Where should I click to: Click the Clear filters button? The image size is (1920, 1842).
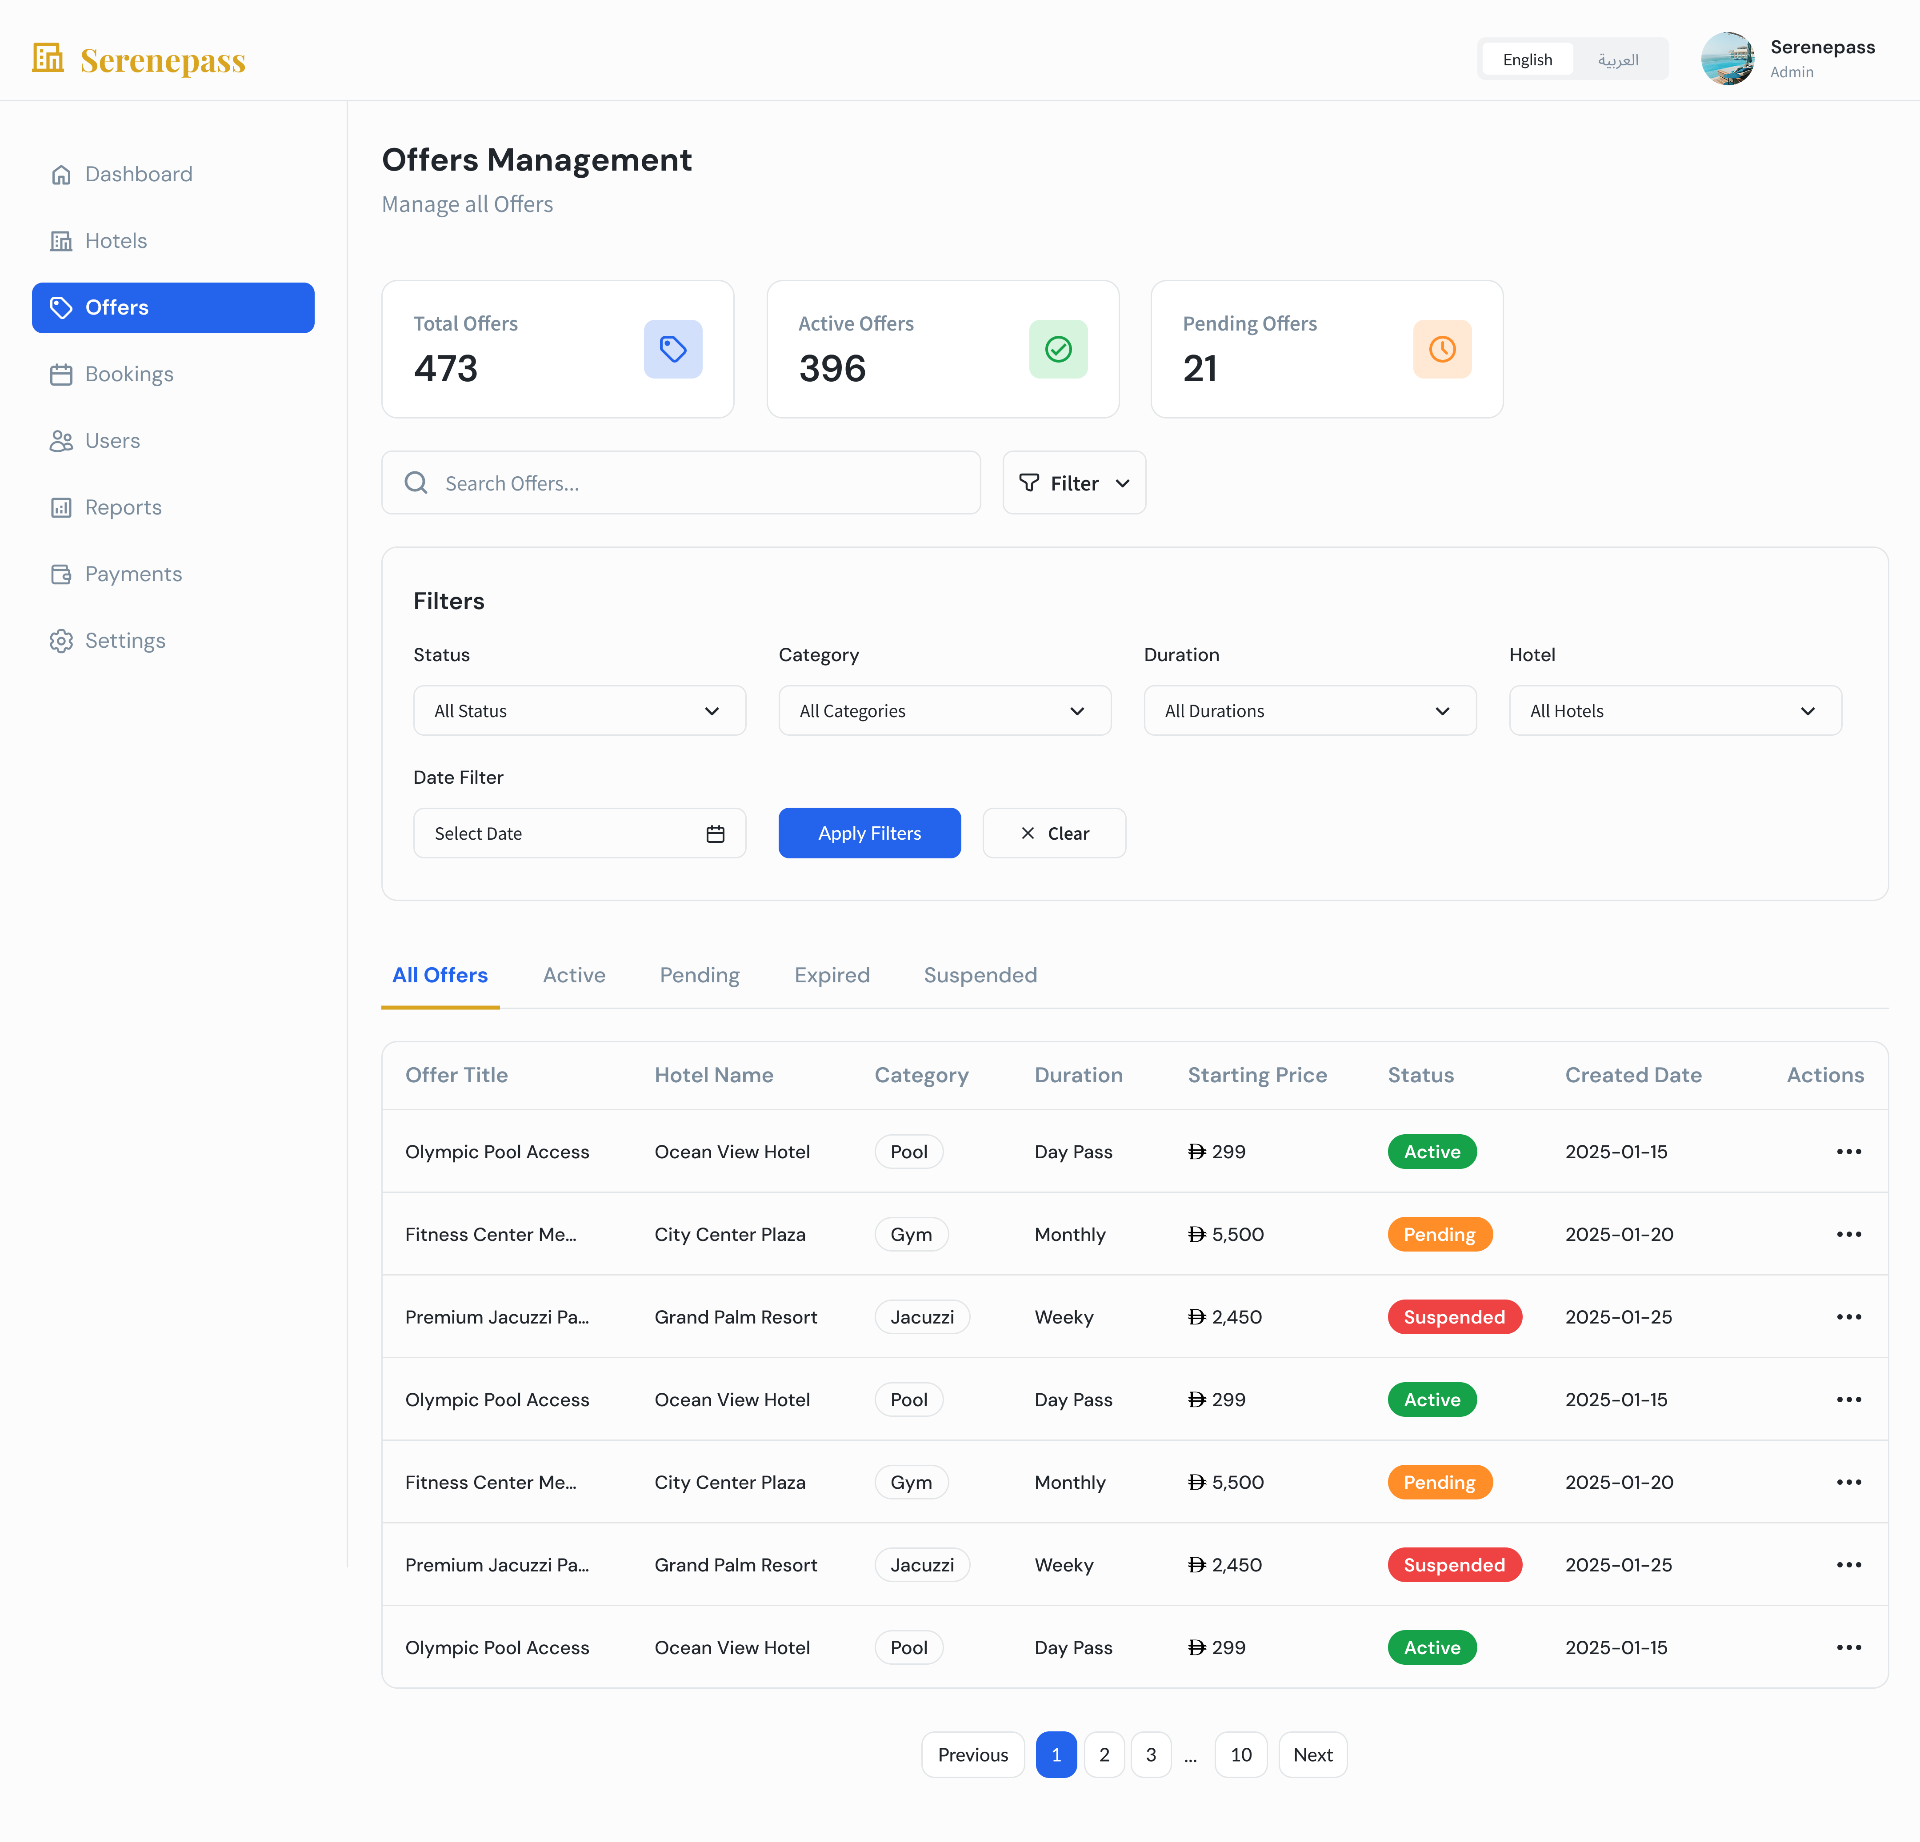point(1054,833)
